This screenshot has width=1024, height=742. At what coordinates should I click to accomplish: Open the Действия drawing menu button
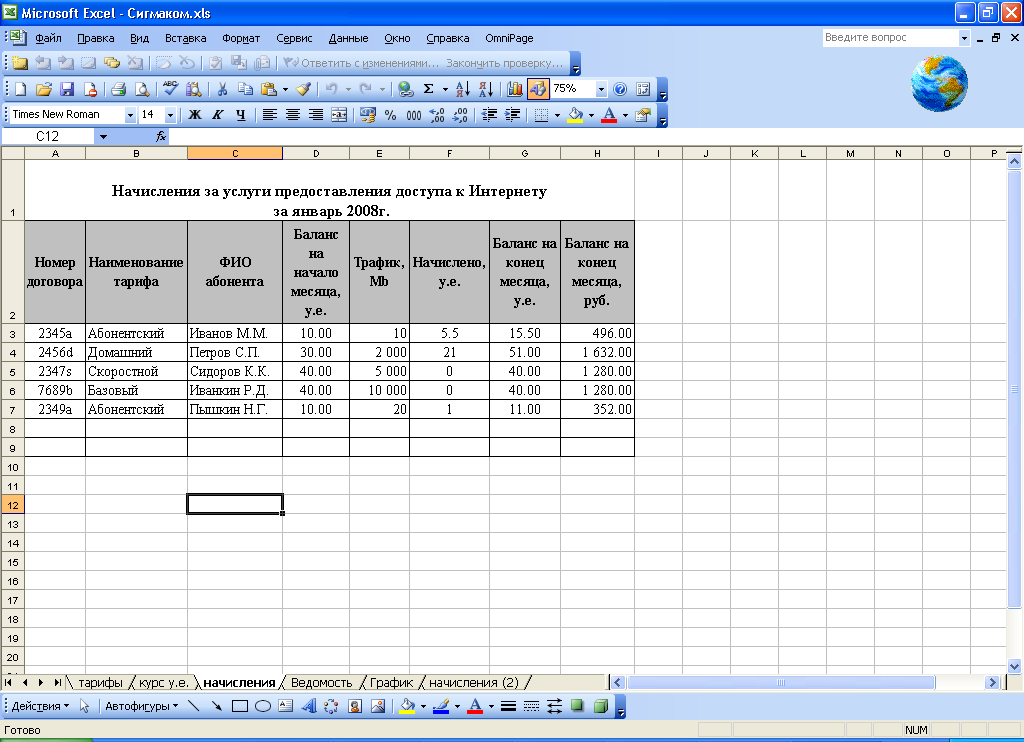pyautogui.click(x=40, y=706)
